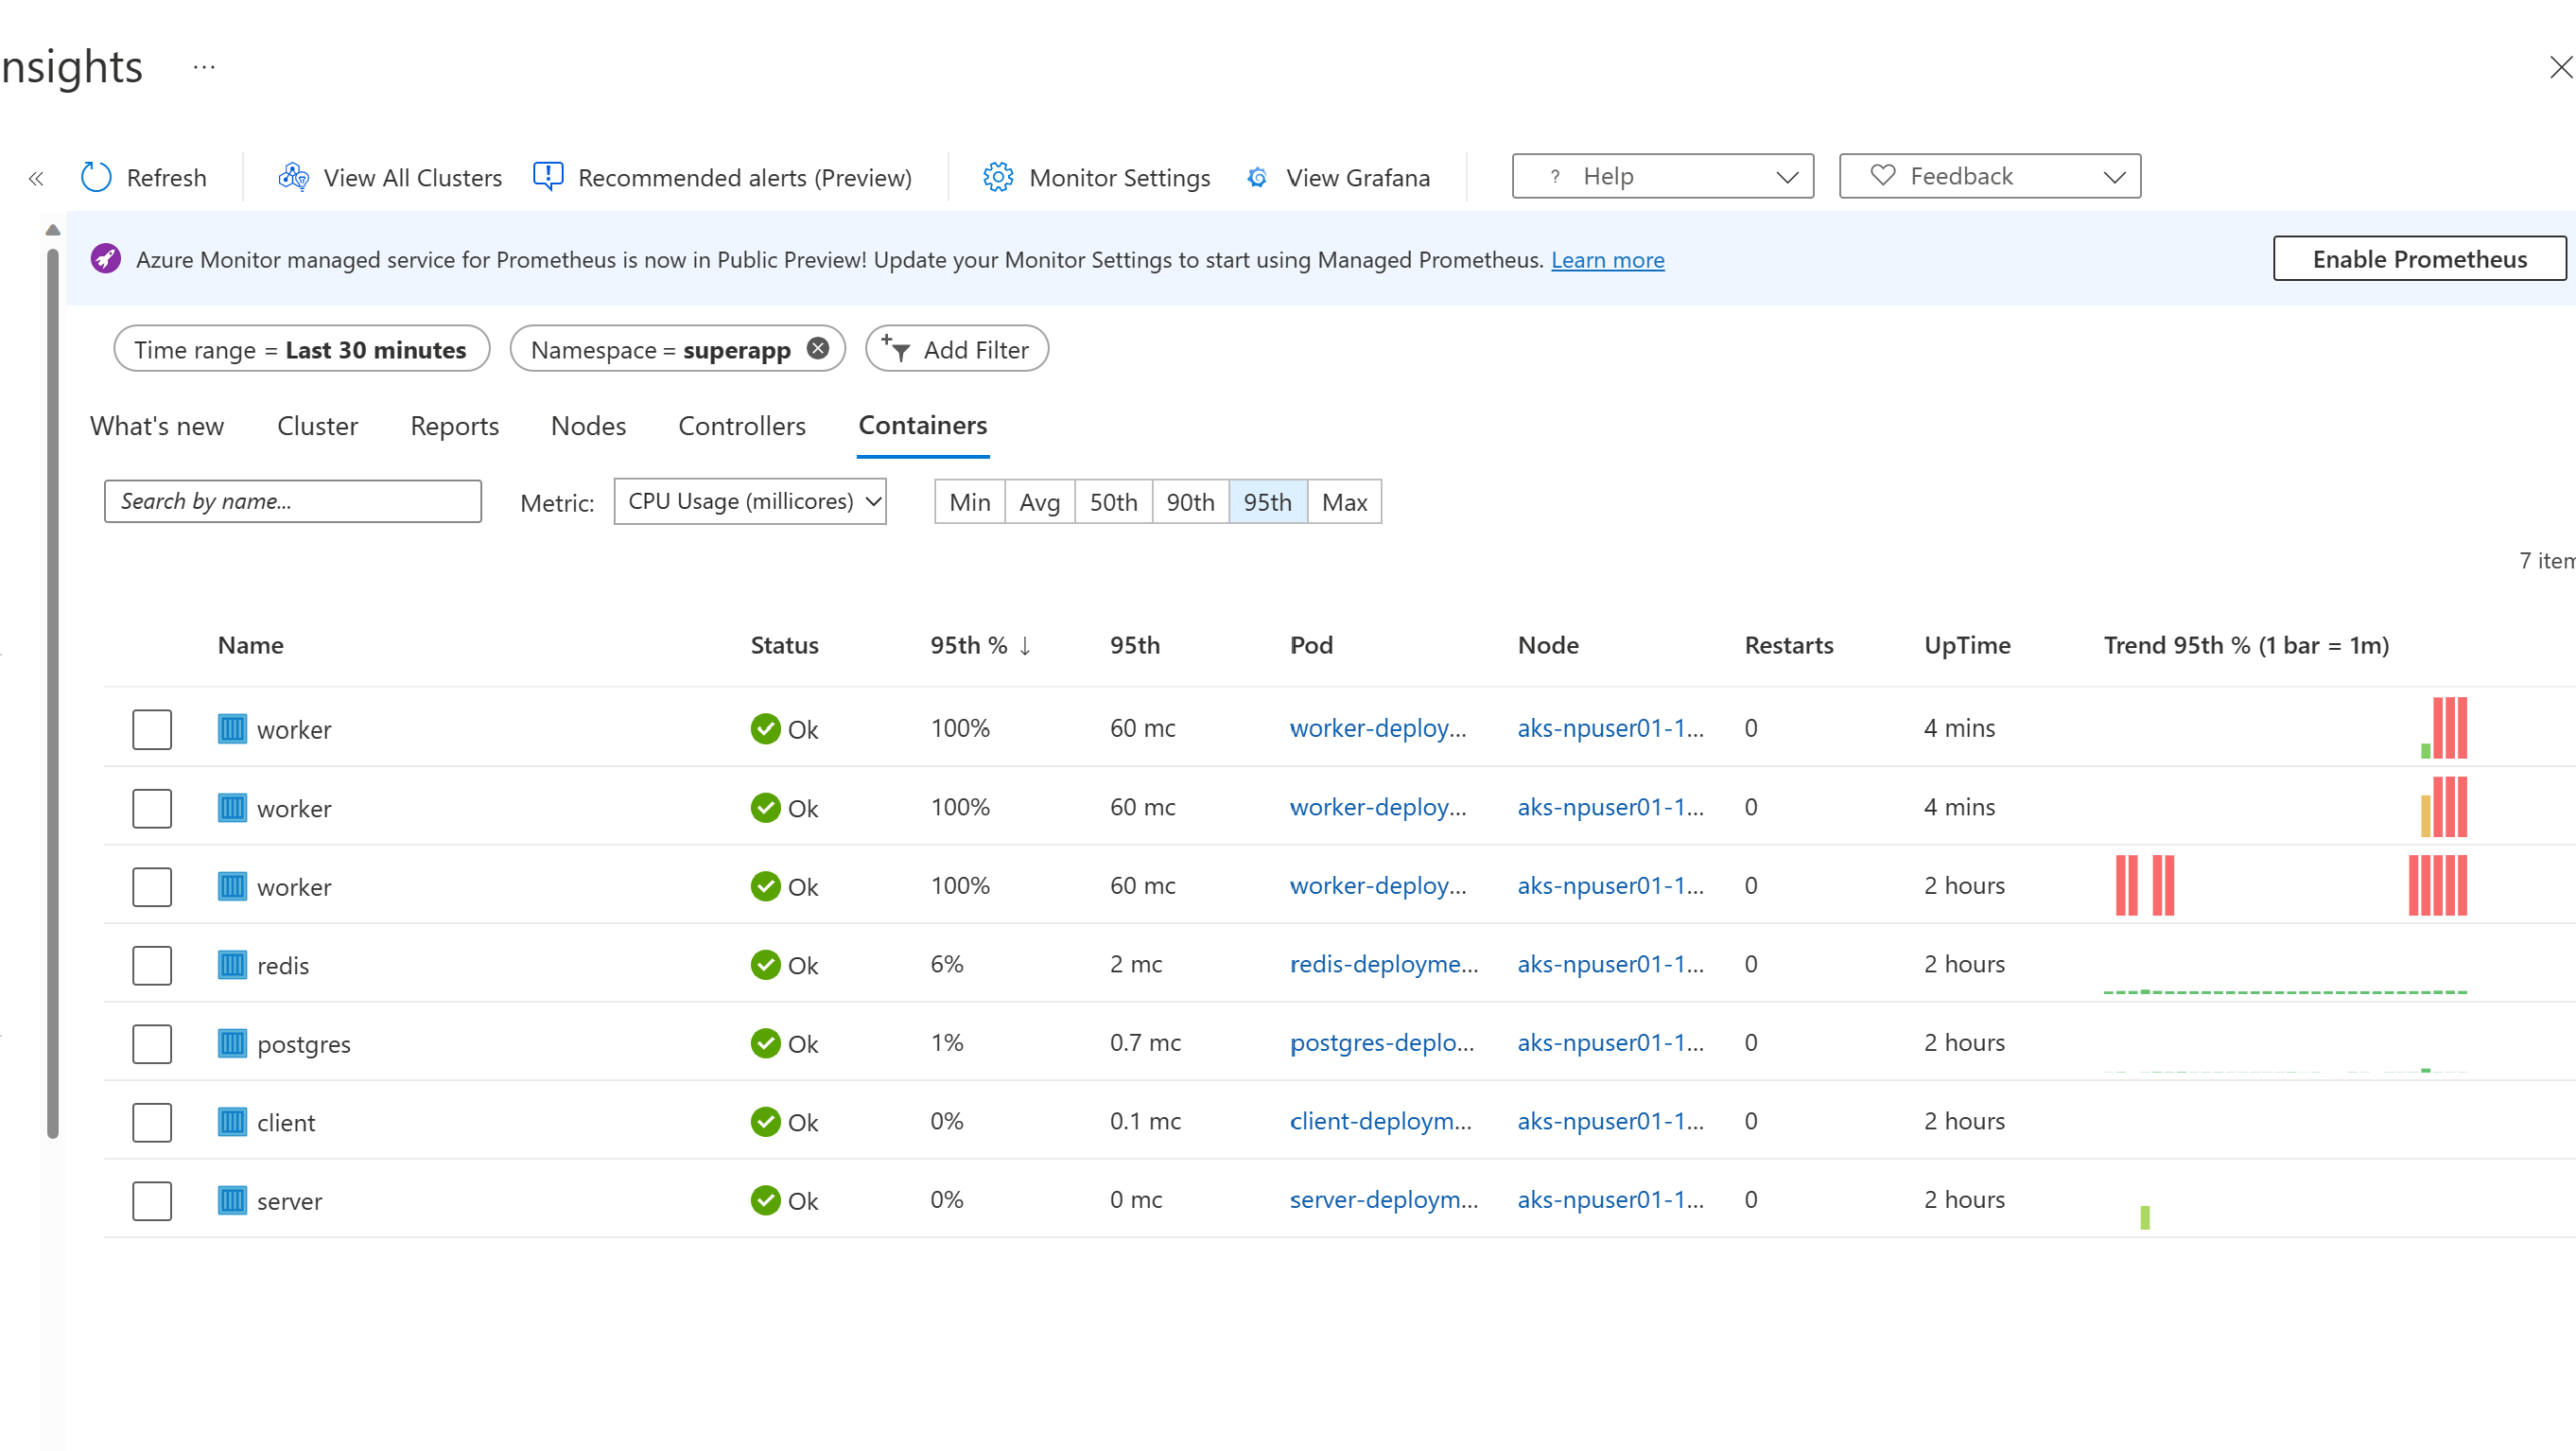
Task: Open the Learn more link
Action: (x=1607, y=260)
